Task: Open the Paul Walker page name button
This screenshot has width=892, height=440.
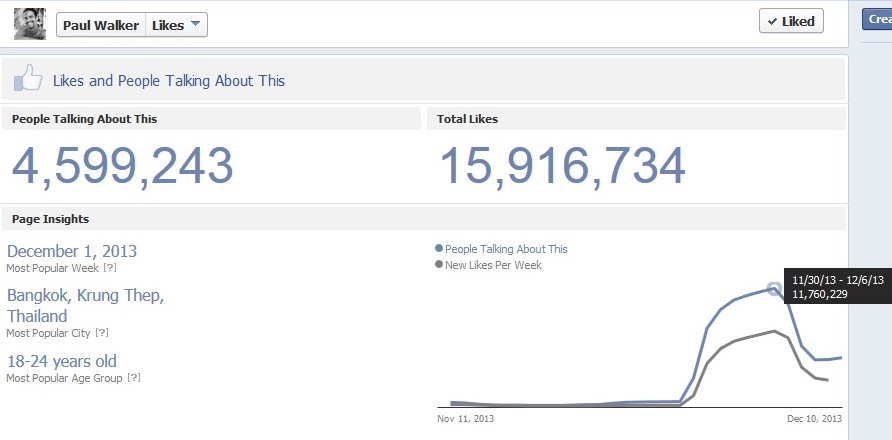Action: pos(101,25)
